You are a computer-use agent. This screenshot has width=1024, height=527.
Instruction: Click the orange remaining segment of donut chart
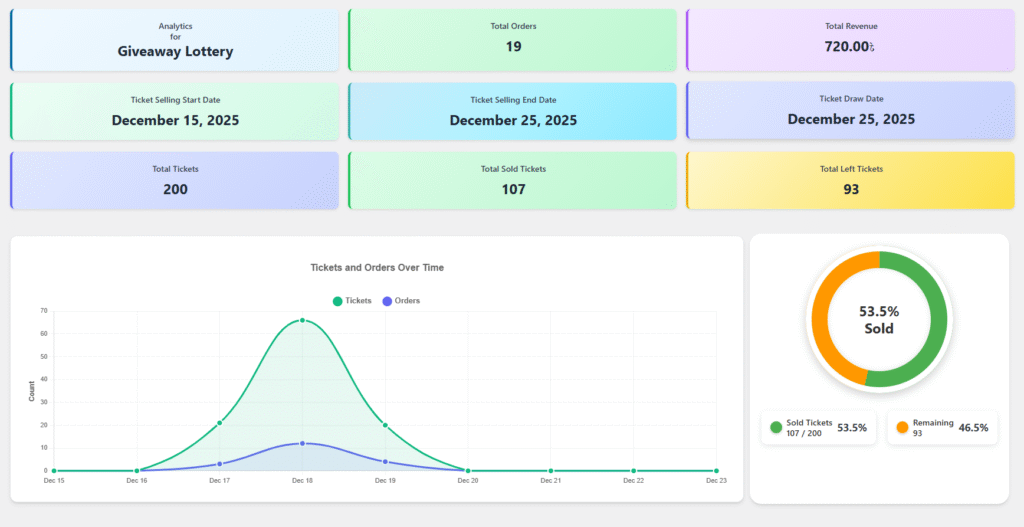(825, 310)
